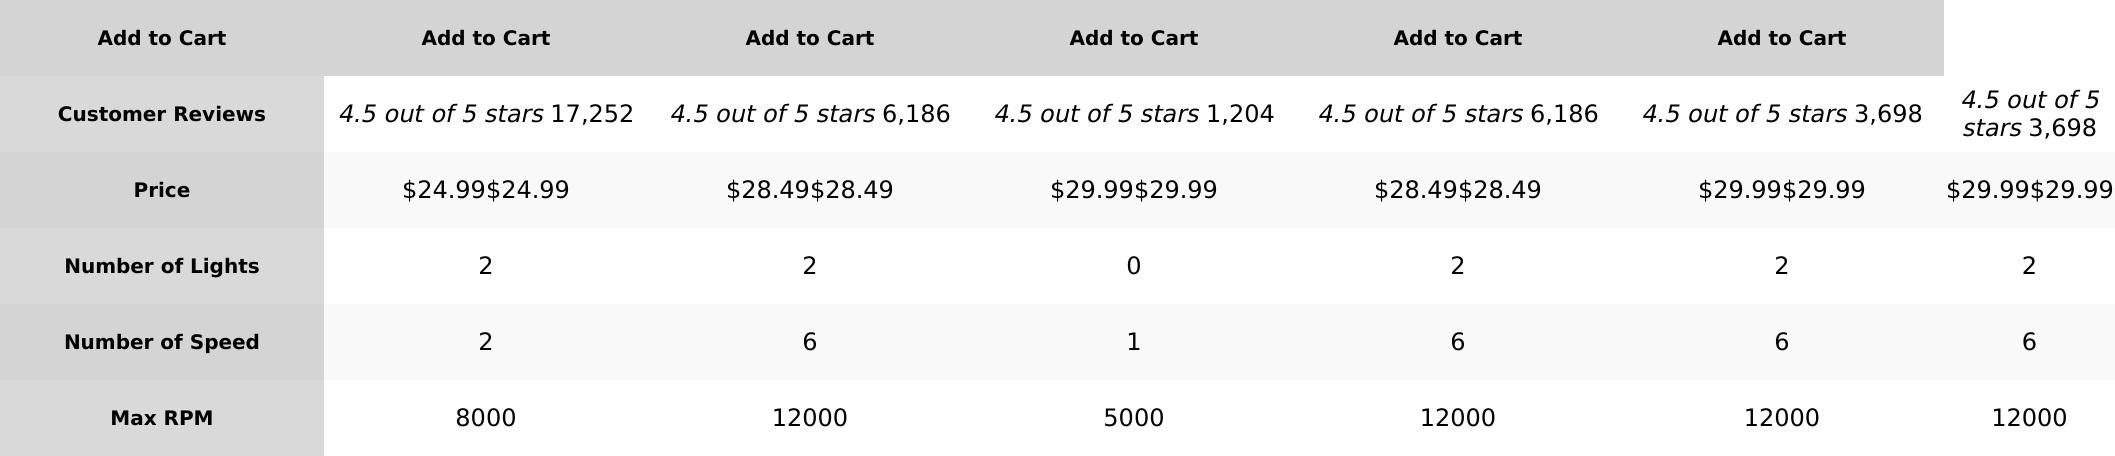The image size is (2115, 456).
Task: Click the Price row header
Action: point(161,190)
